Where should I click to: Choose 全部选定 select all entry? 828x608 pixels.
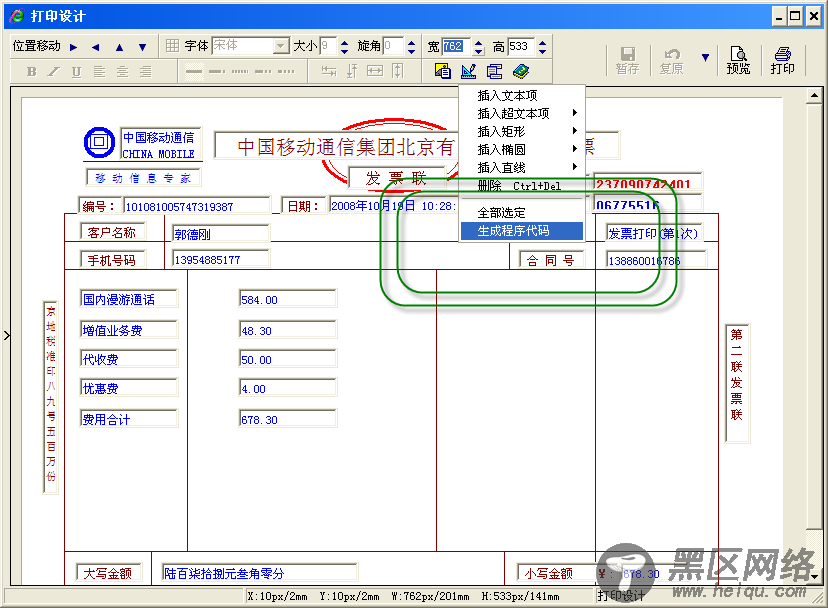coord(522,213)
